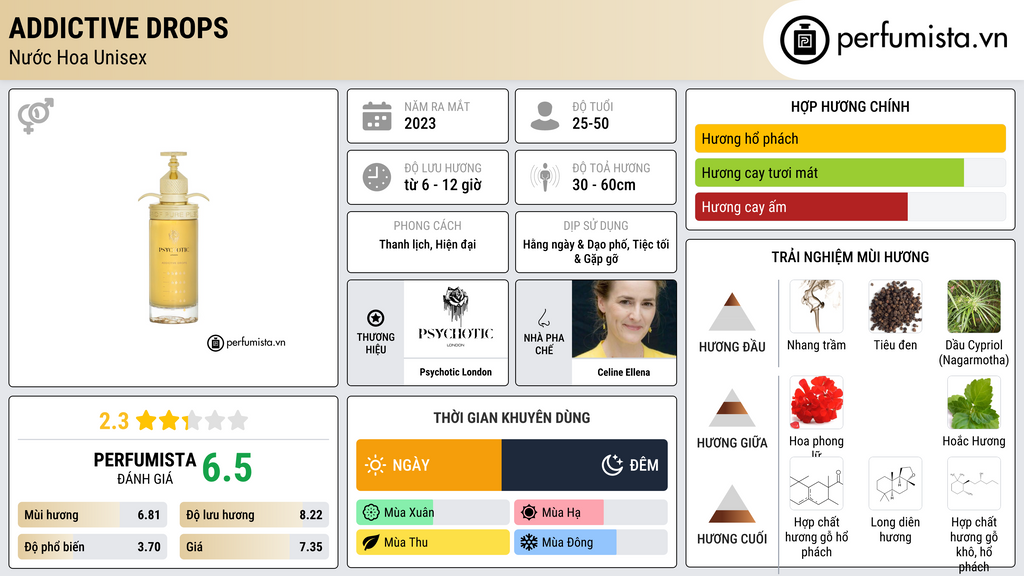Click the Thanh lịch, Hiện đại style text

[x=428, y=244]
